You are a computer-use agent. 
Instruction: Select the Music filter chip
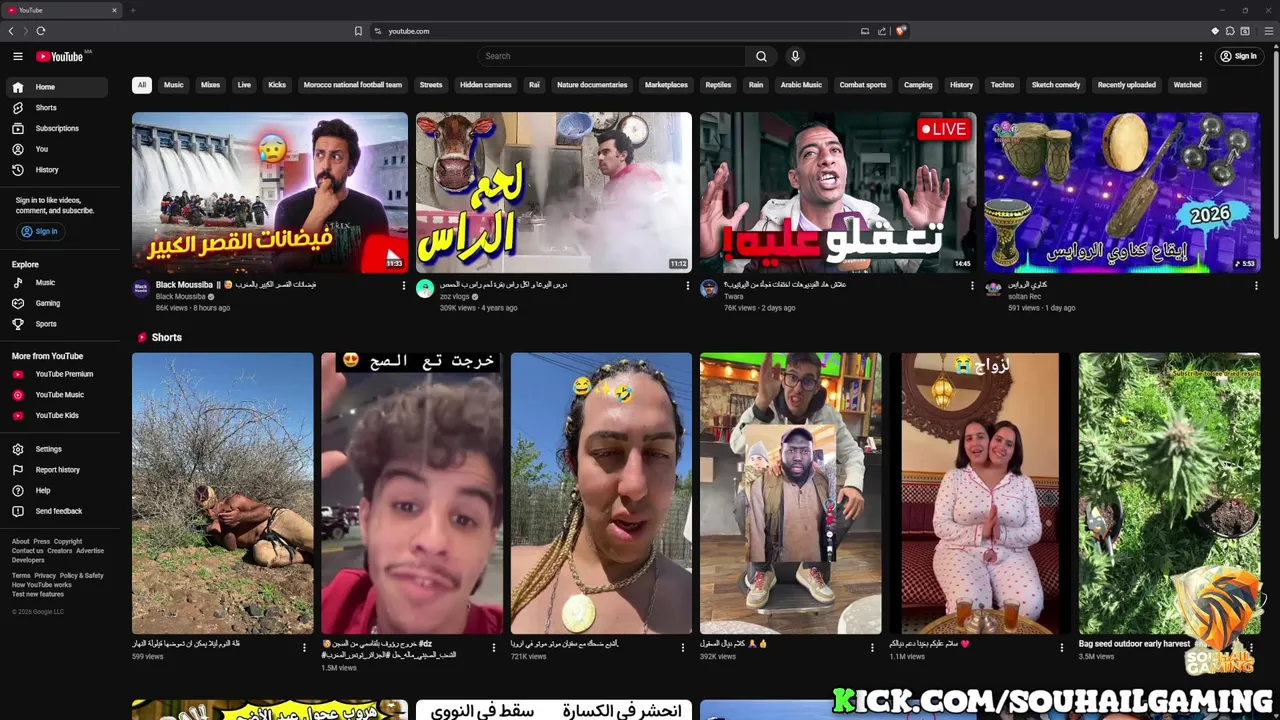(174, 85)
